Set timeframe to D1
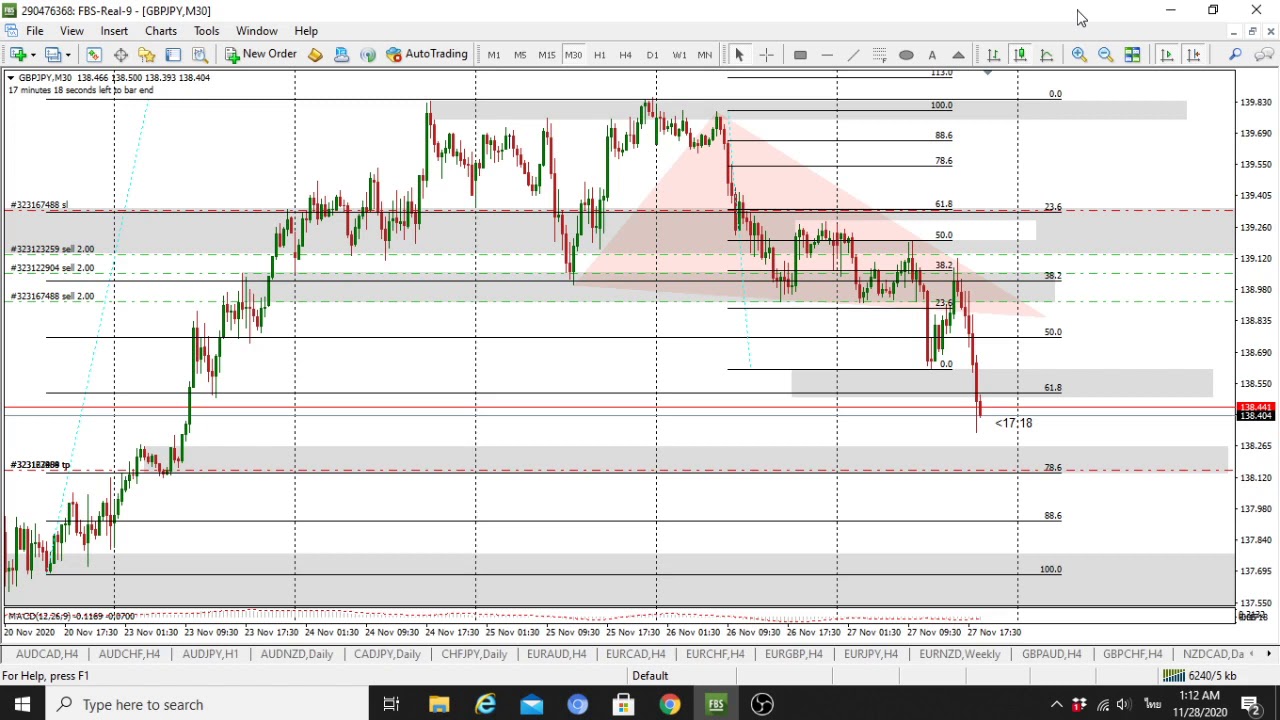 point(652,55)
